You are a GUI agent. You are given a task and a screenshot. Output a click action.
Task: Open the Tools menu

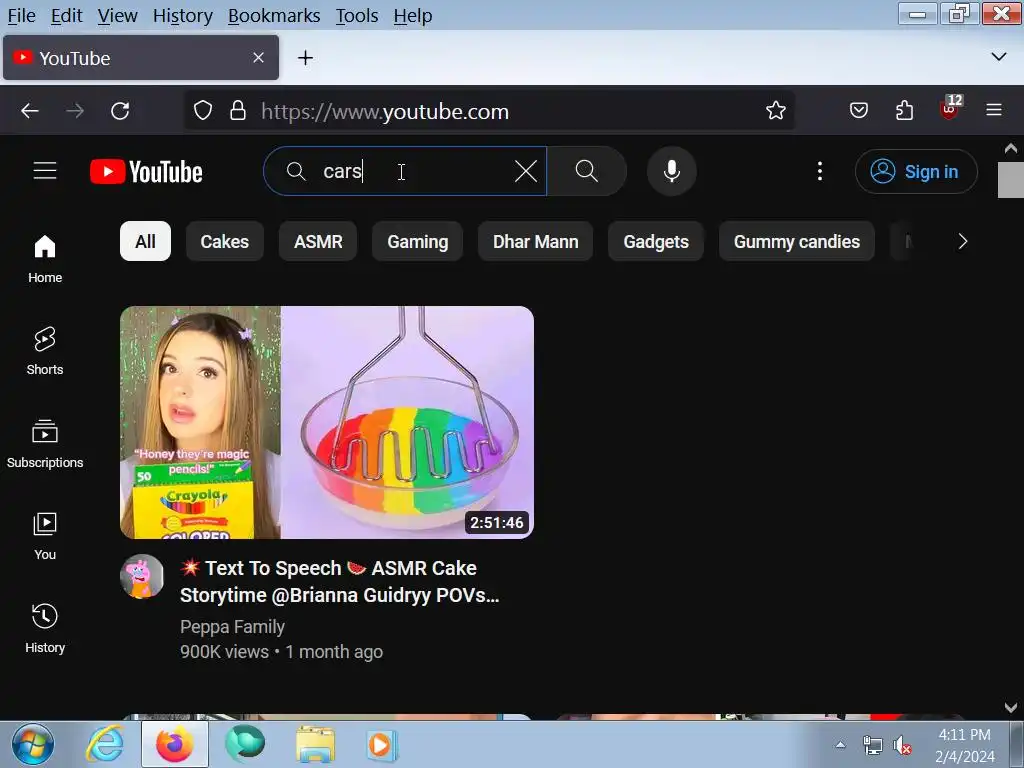pyautogui.click(x=357, y=16)
